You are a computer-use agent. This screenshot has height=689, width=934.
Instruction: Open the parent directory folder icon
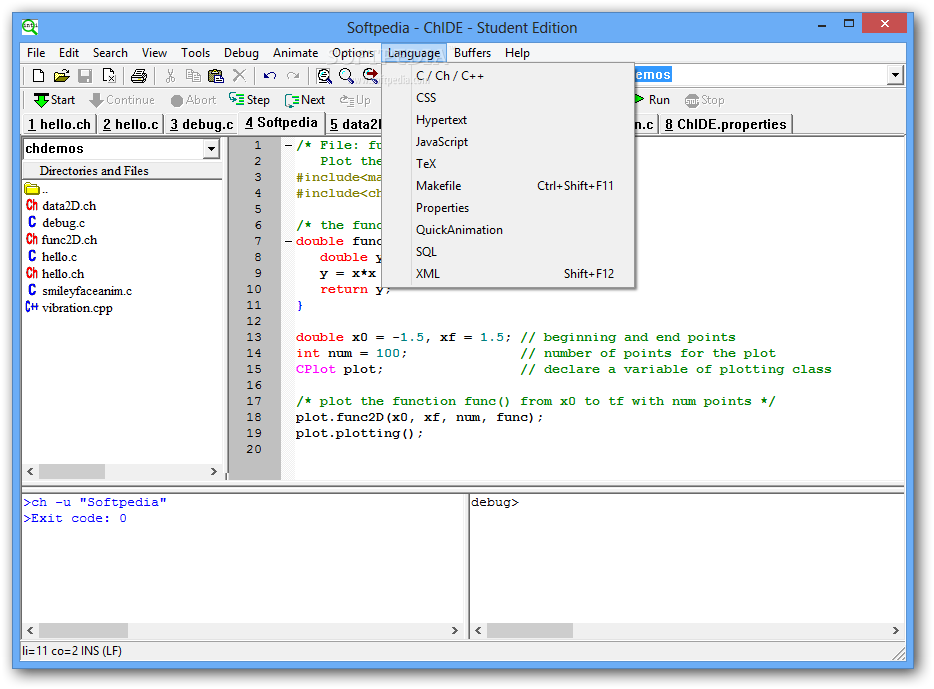pyautogui.click(x=32, y=189)
